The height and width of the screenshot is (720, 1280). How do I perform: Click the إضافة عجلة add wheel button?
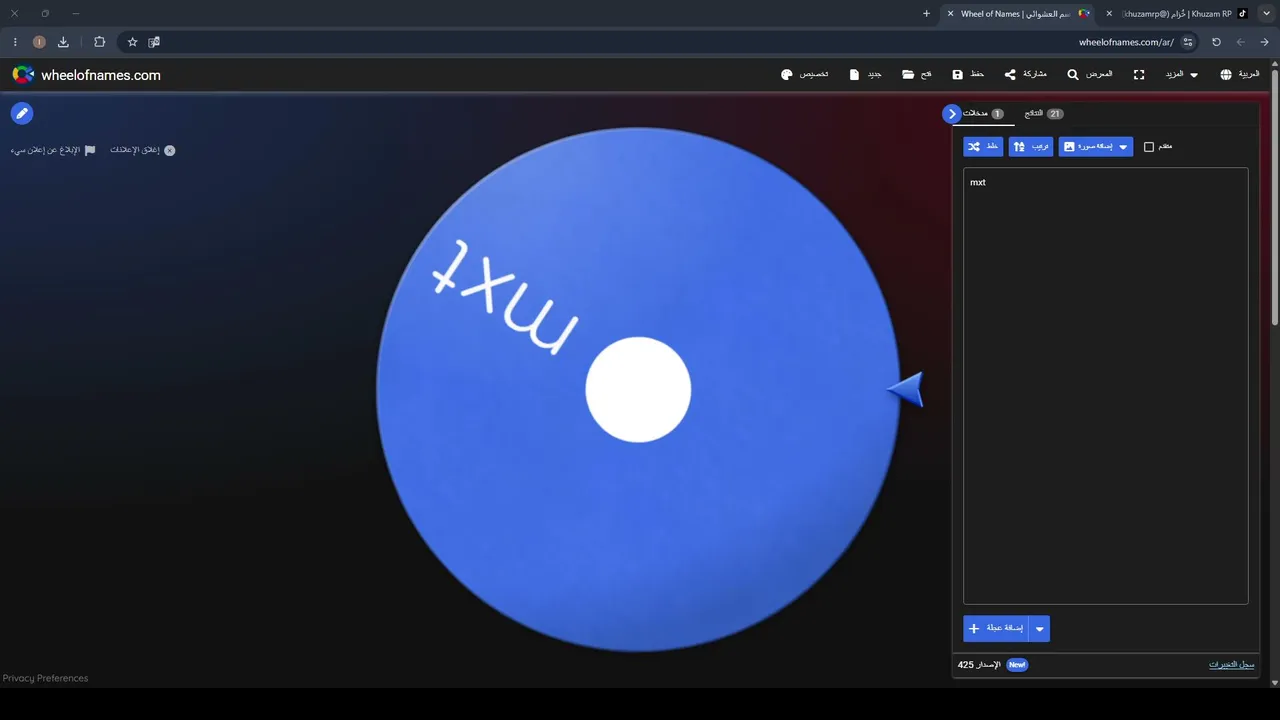pyautogui.click(x=996, y=628)
